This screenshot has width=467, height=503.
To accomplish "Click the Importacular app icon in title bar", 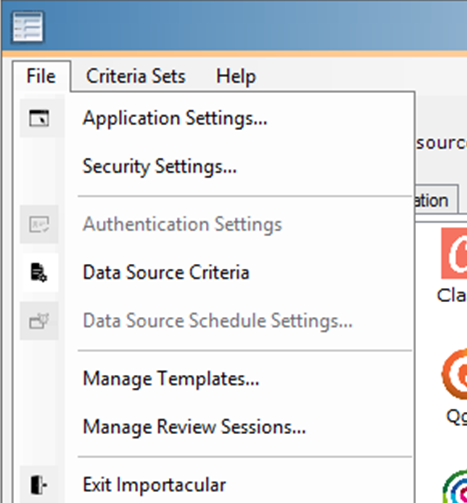I will click(28, 27).
